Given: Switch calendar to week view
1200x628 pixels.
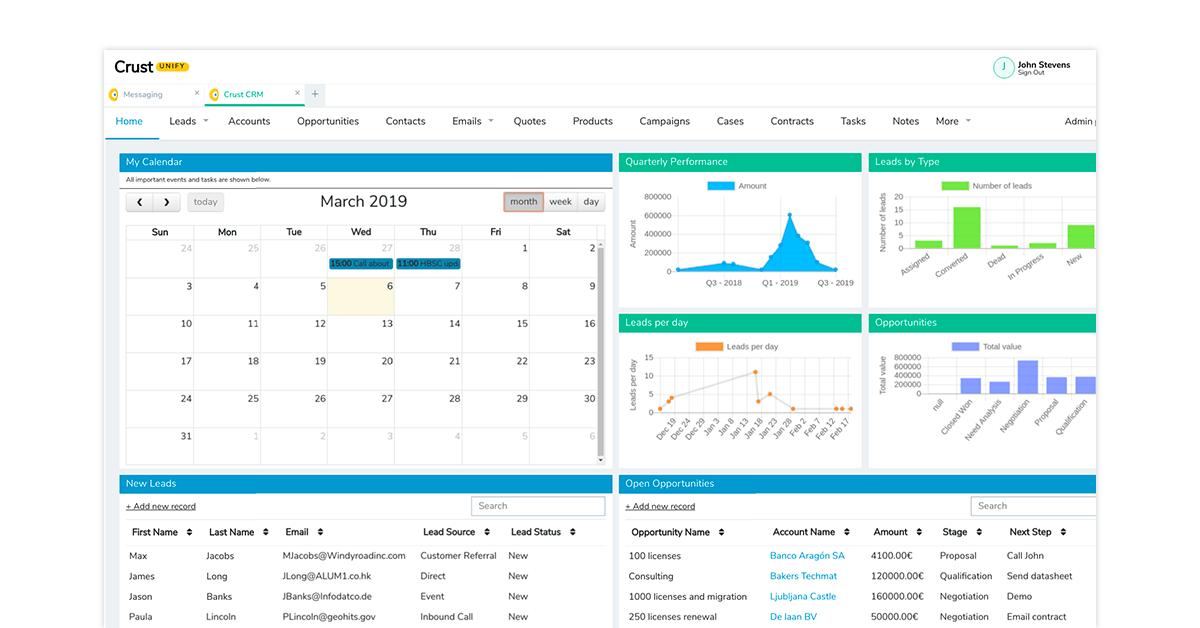Looking at the screenshot, I should [561, 202].
